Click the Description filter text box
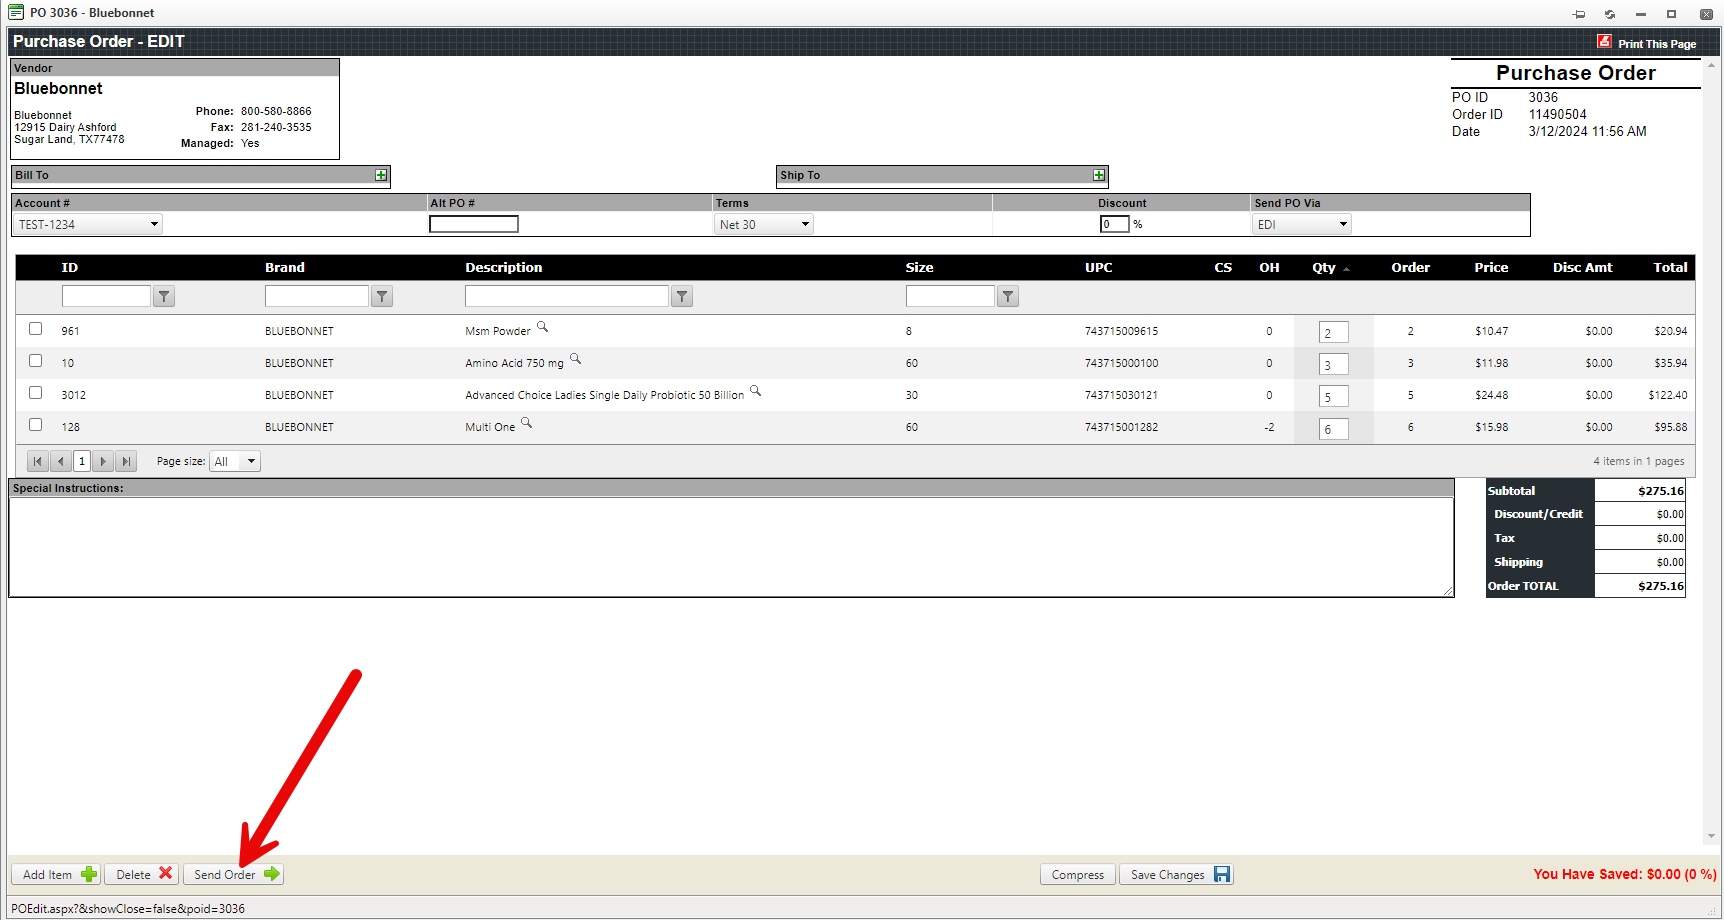This screenshot has width=1724, height=920. (567, 296)
